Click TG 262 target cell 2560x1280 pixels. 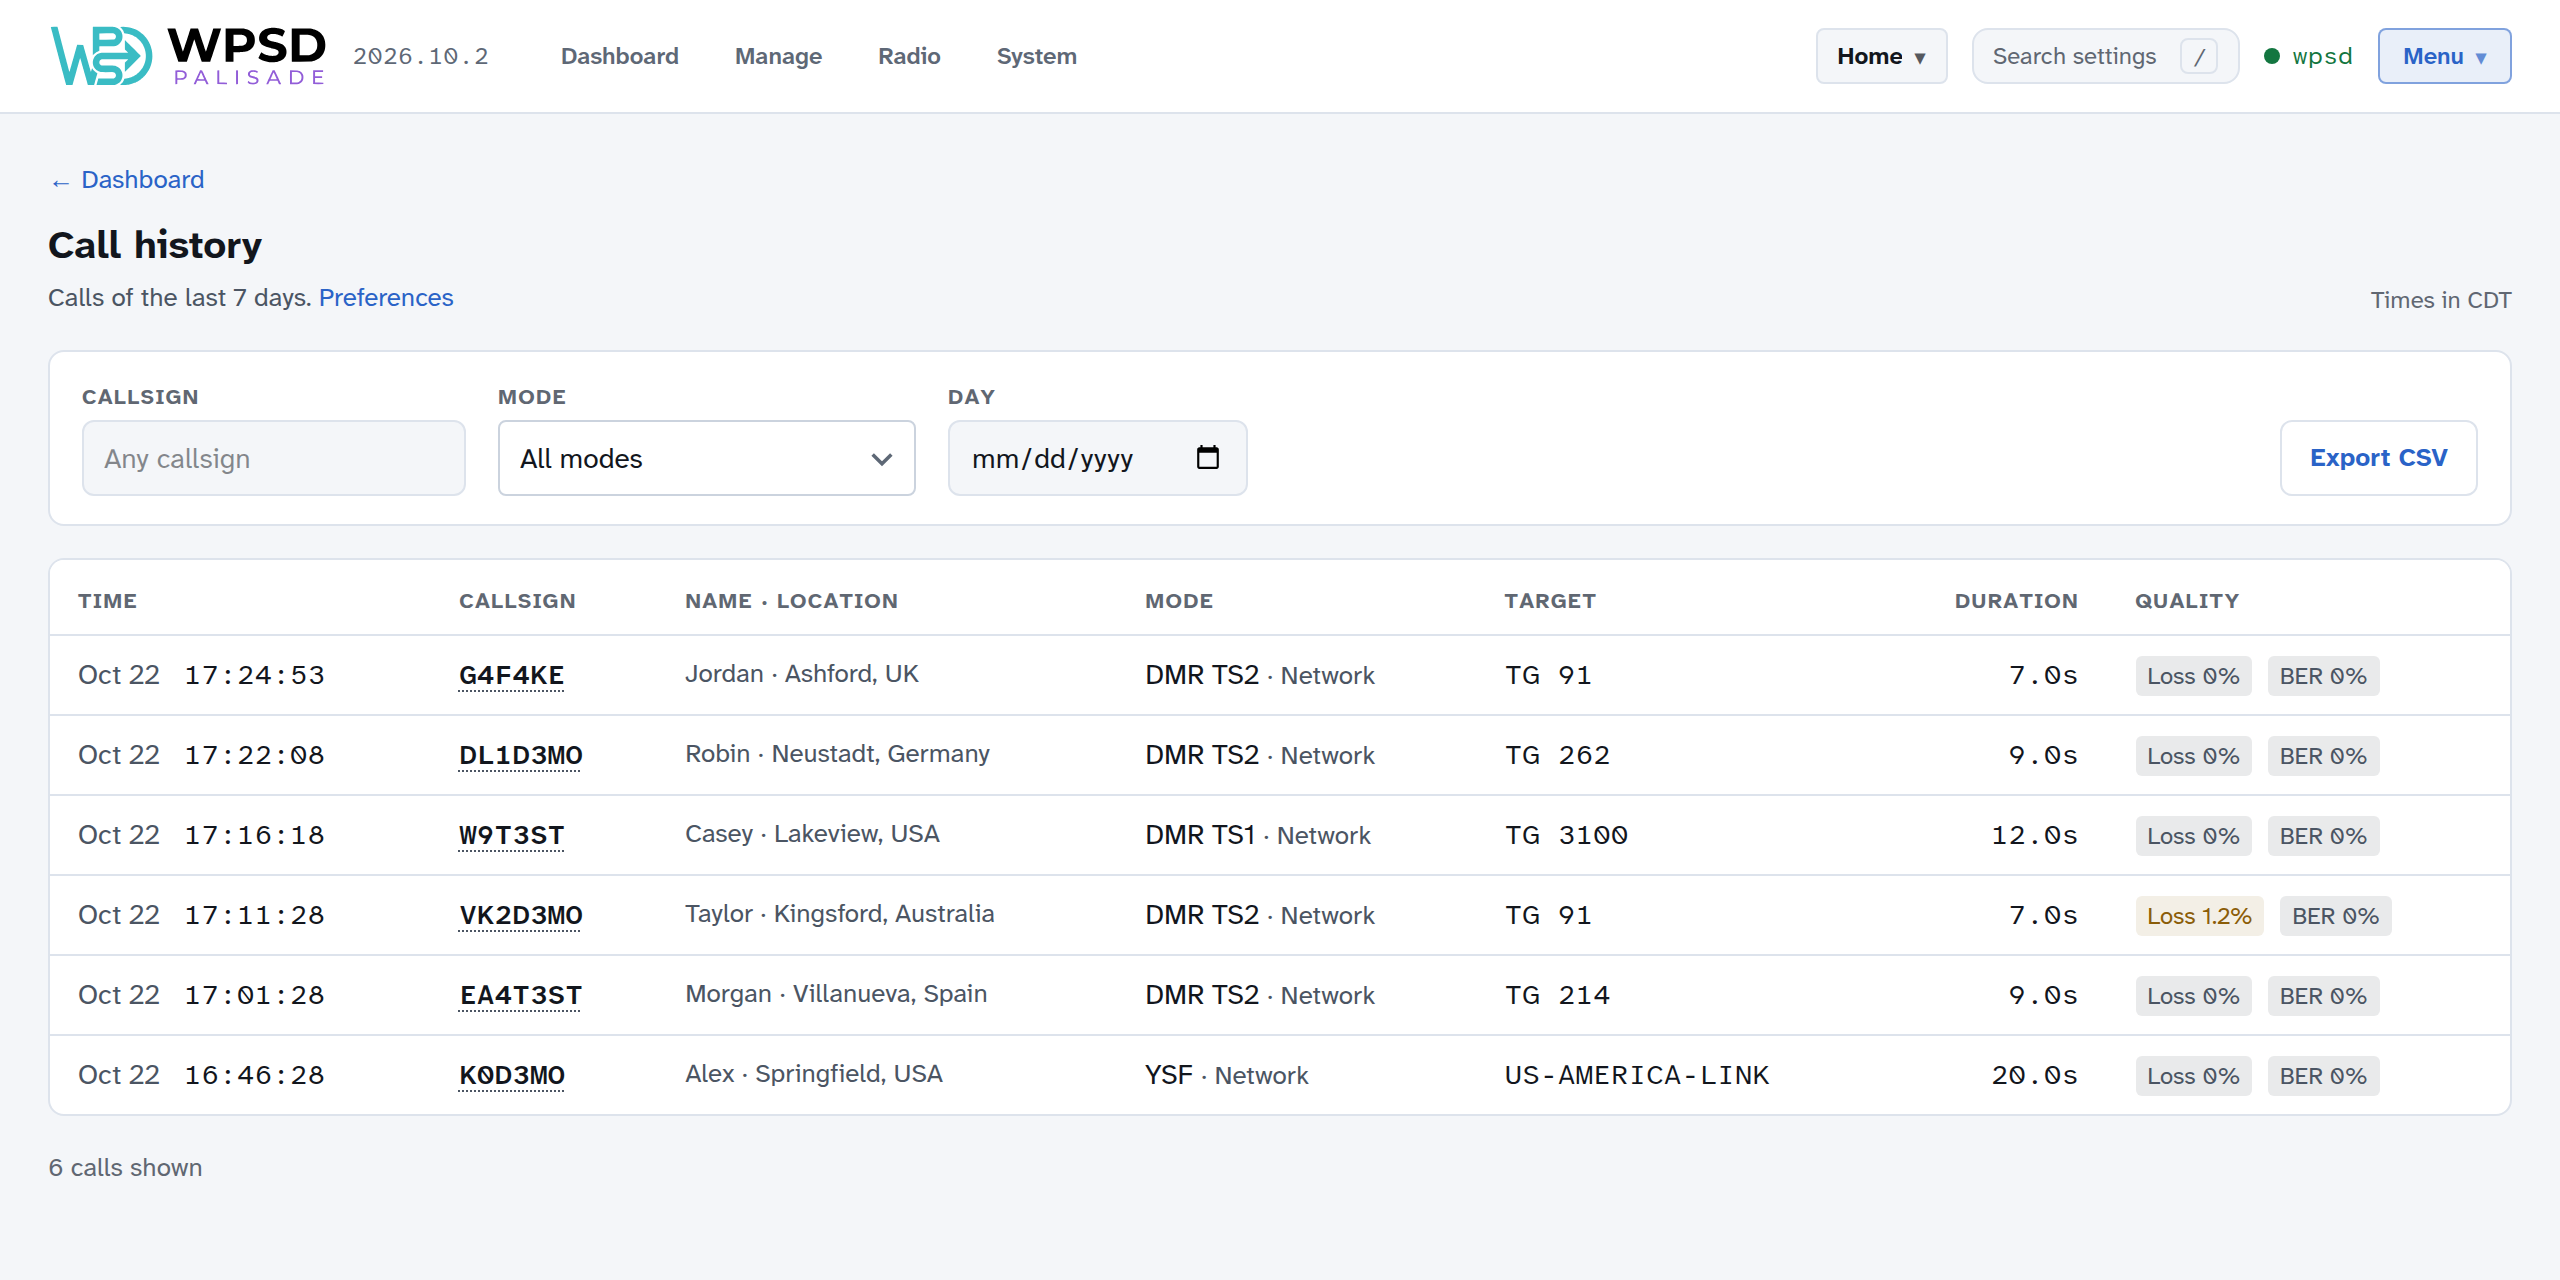(1558, 755)
